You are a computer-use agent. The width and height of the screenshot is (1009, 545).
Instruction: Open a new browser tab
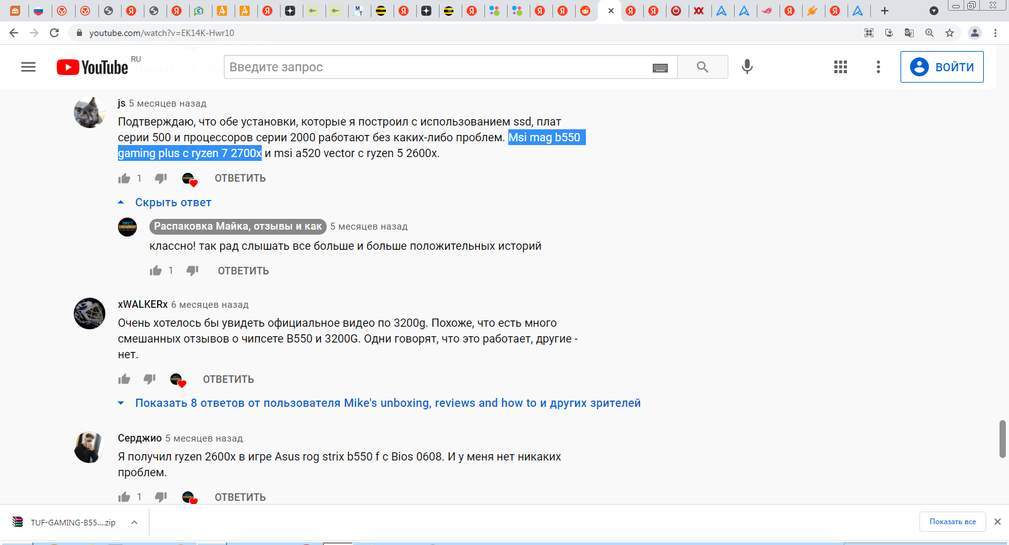[x=885, y=11]
